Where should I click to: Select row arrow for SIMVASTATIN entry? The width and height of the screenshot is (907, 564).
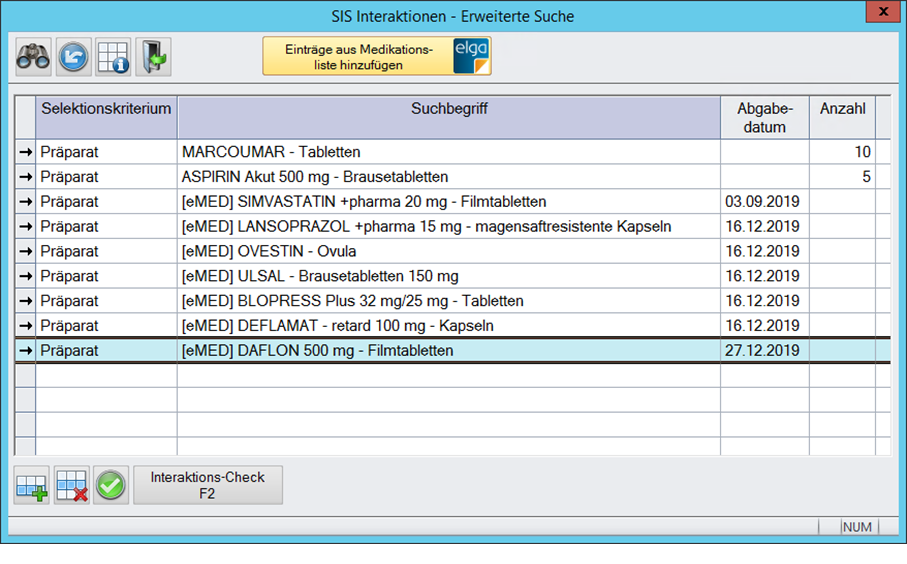point(25,202)
